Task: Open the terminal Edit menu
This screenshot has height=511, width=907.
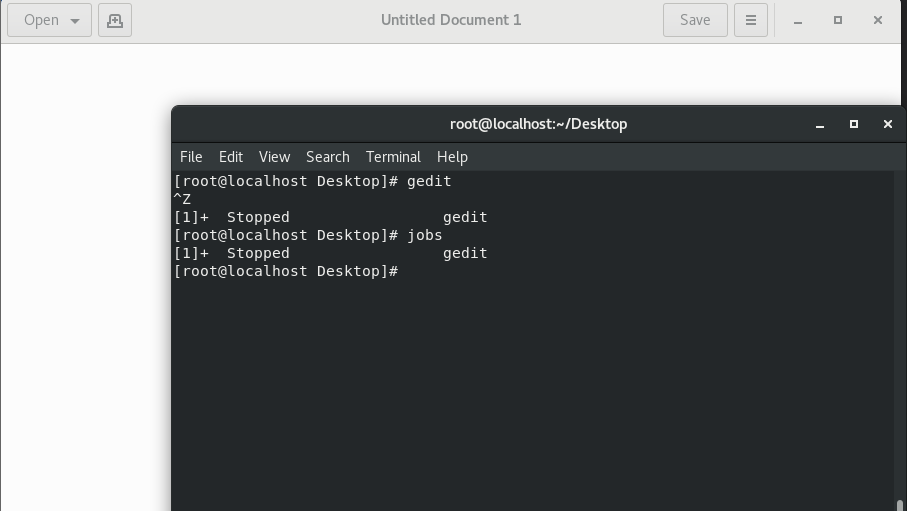Action: click(231, 157)
